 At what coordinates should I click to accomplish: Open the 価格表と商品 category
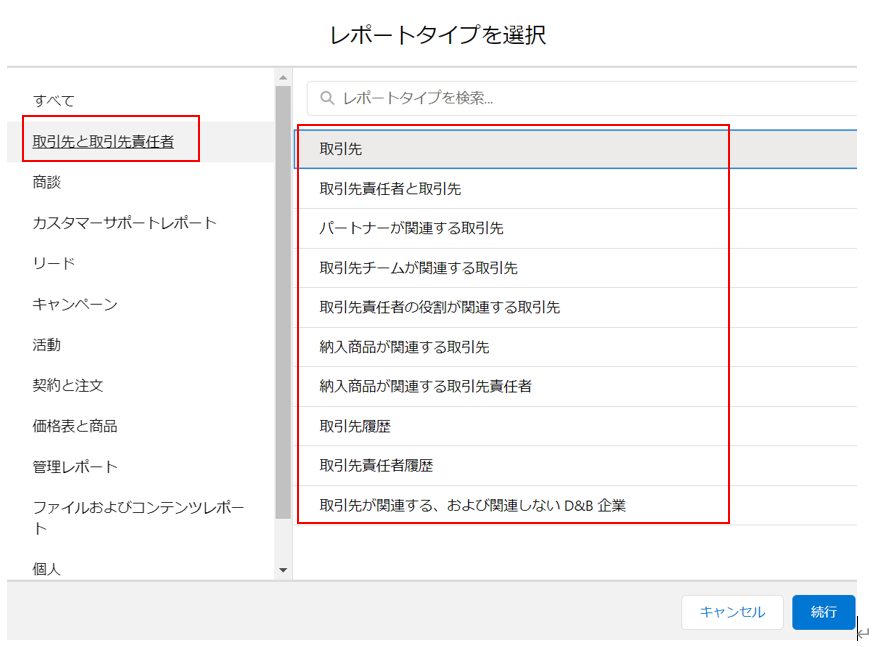click(75, 426)
